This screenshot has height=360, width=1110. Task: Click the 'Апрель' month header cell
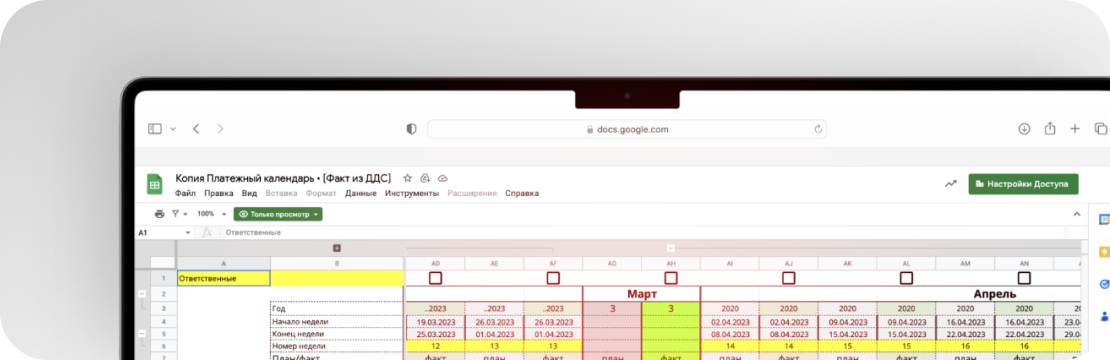click(x=995, y=294)
